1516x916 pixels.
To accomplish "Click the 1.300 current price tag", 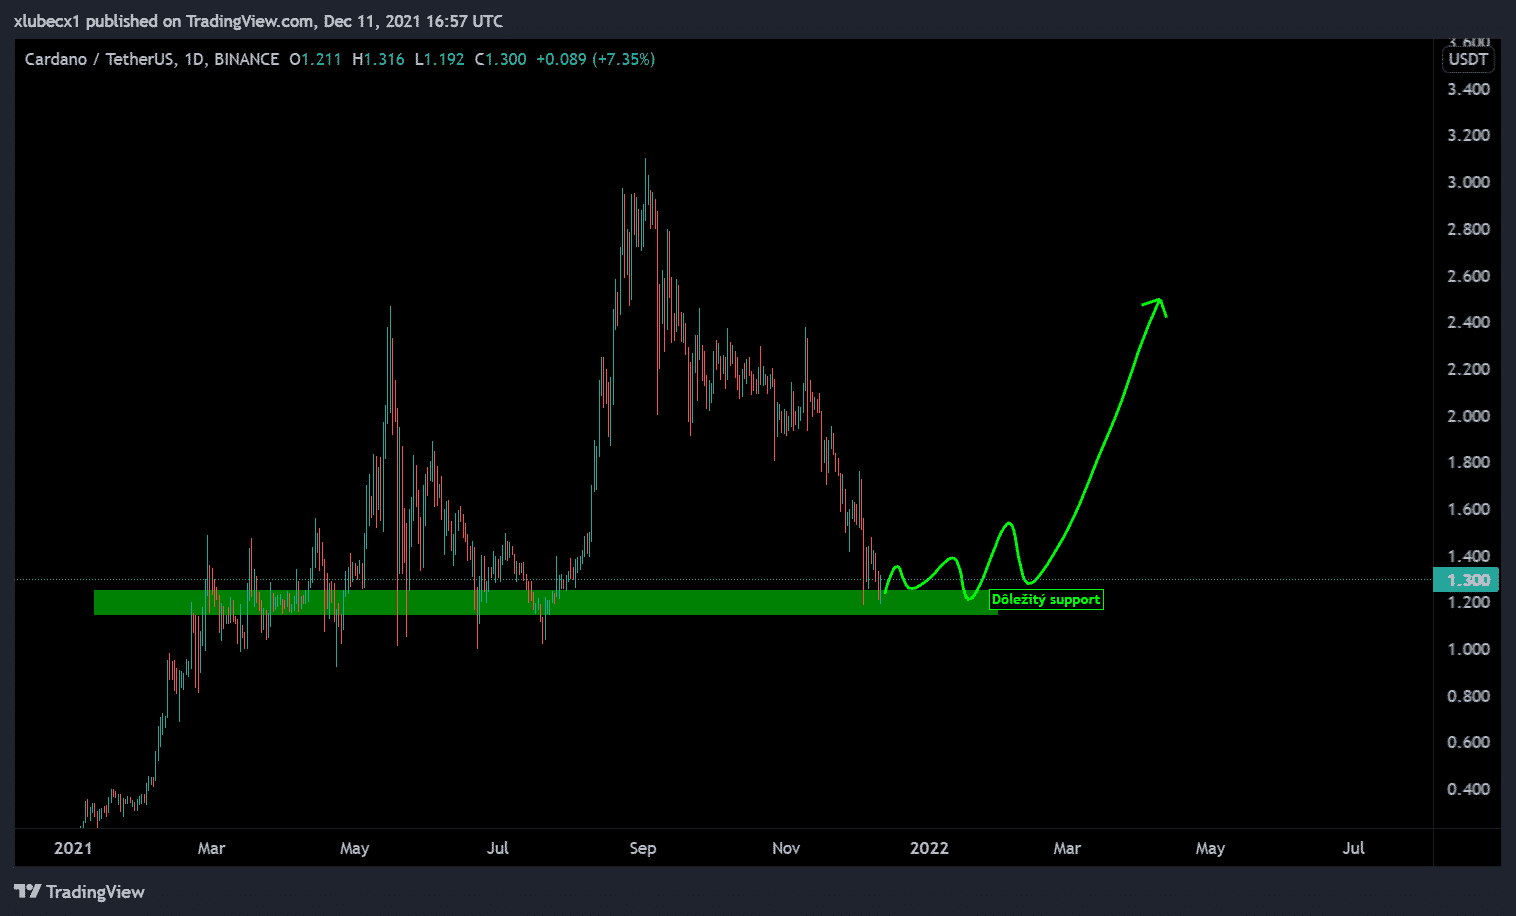I will click(x=1467, y=580).
